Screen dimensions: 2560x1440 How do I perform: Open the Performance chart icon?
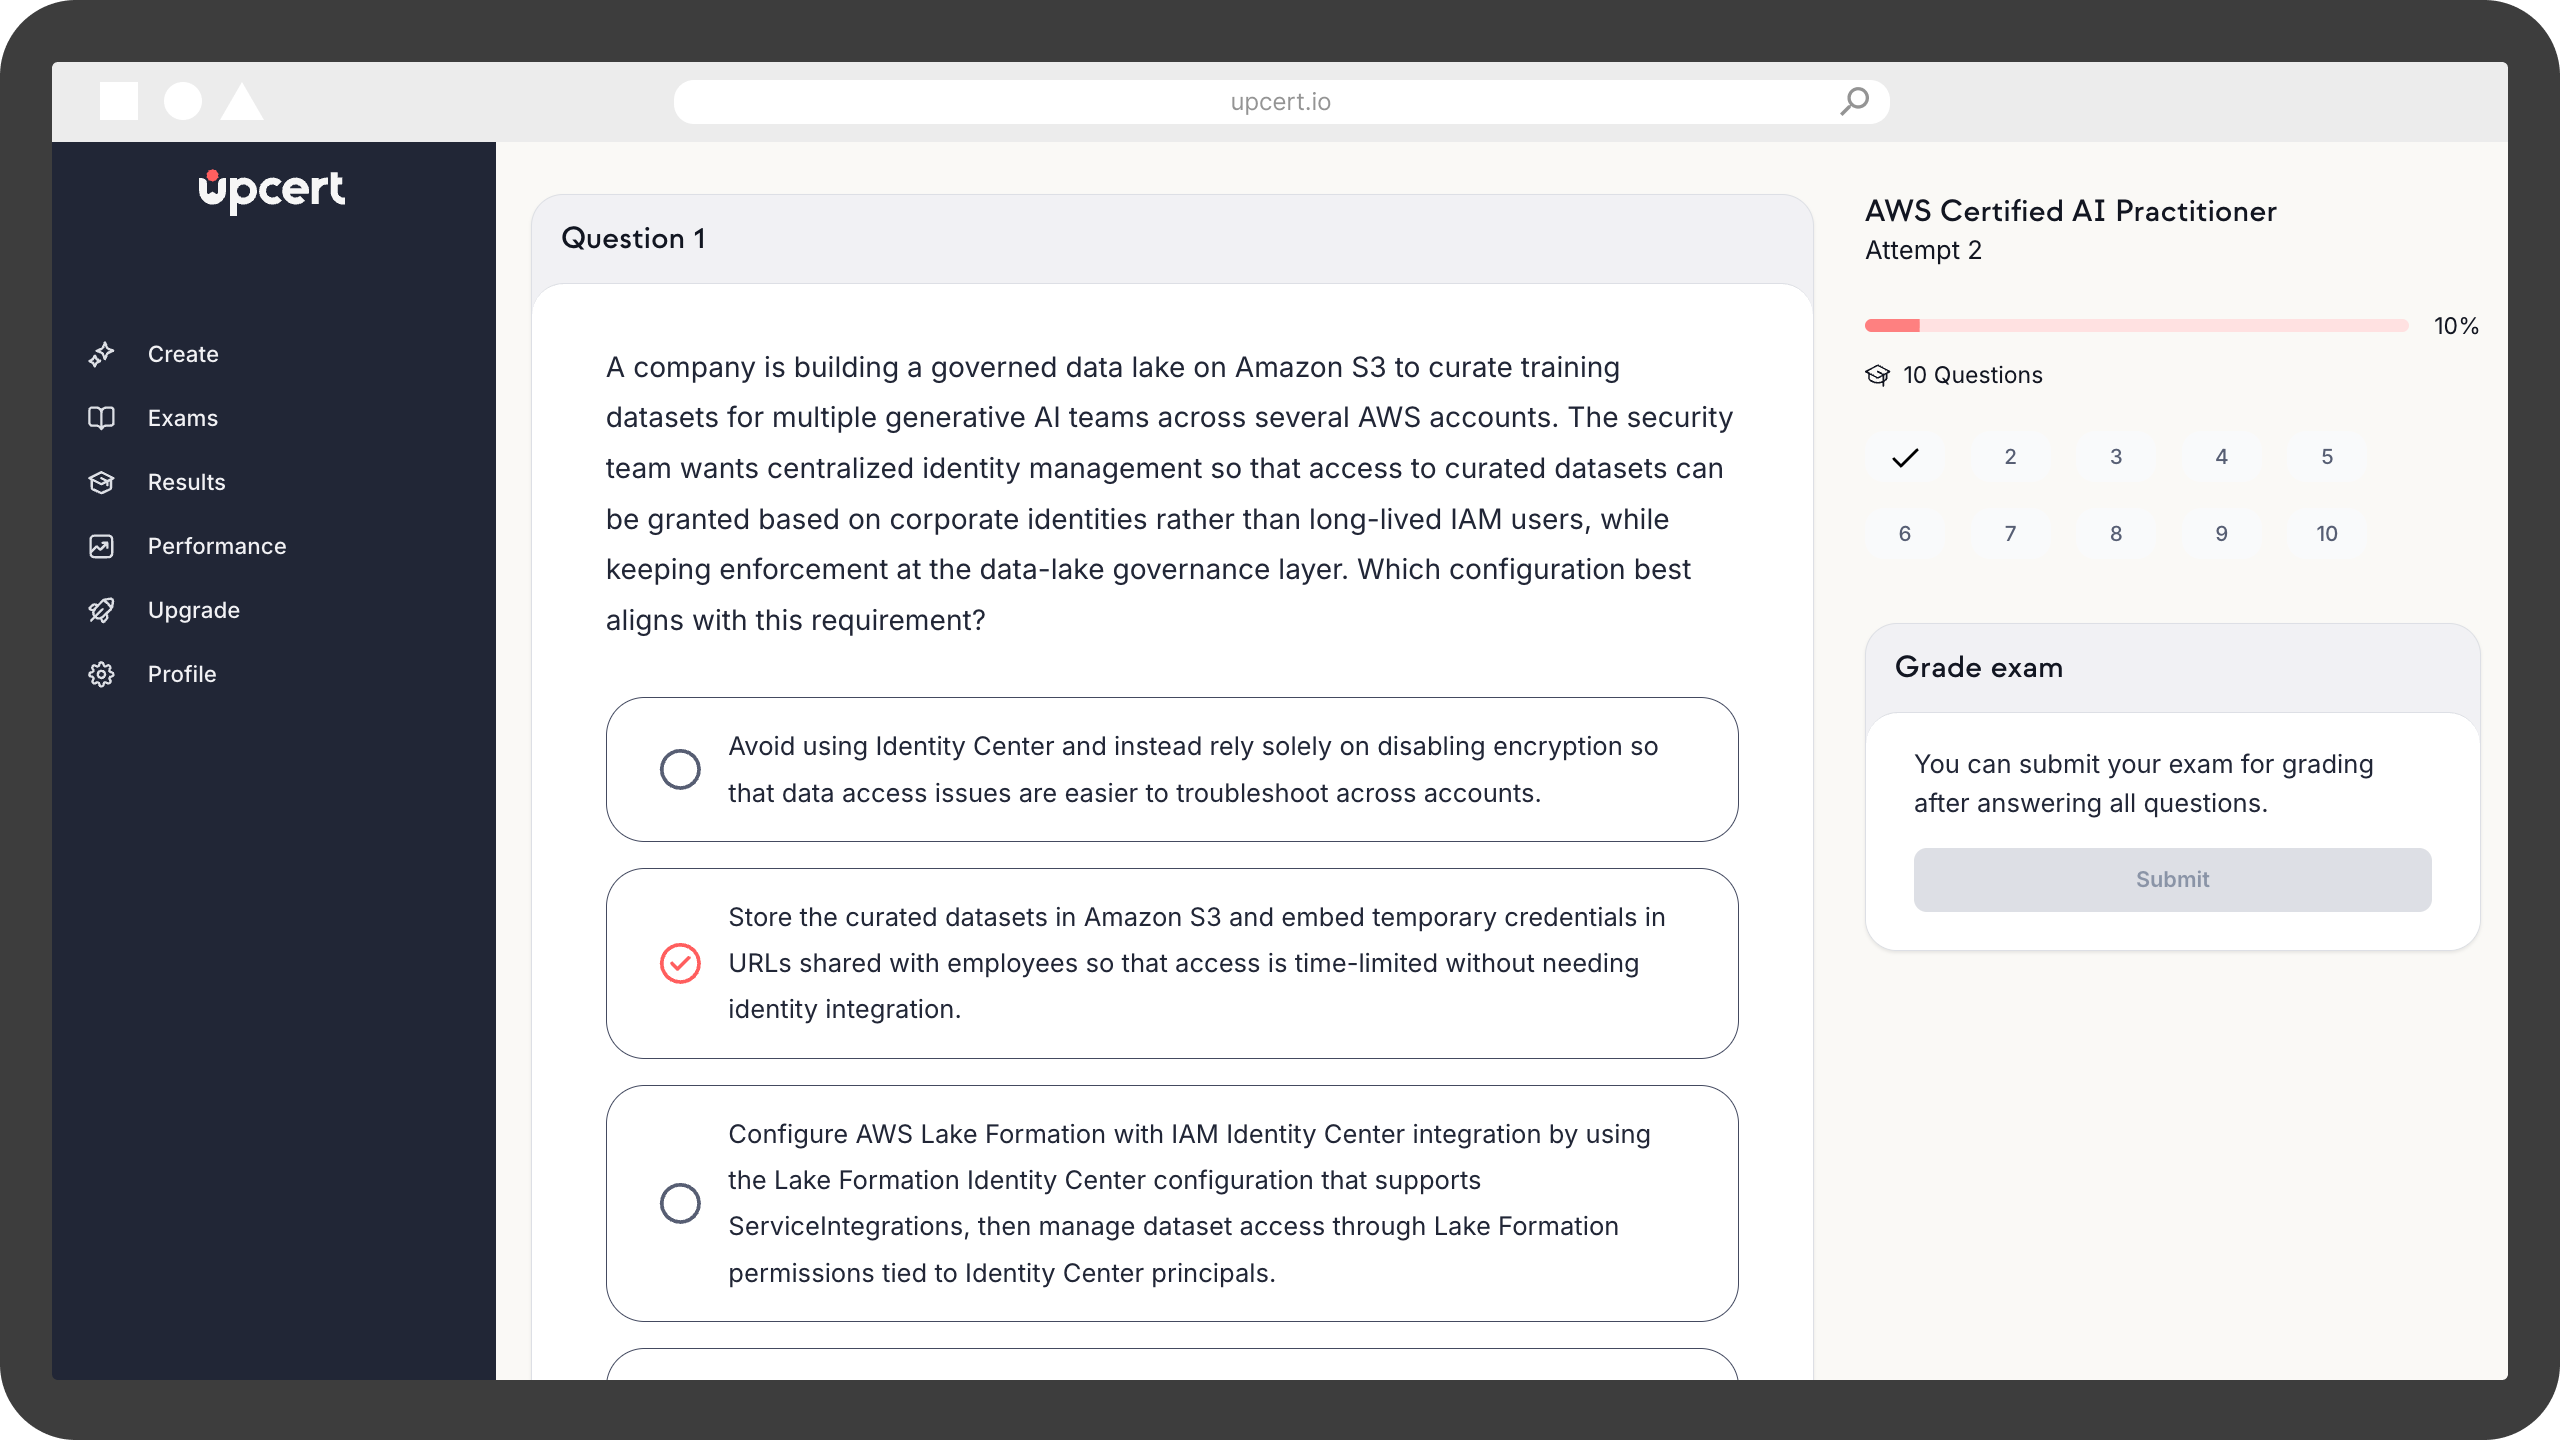click(x=103, y=546)
